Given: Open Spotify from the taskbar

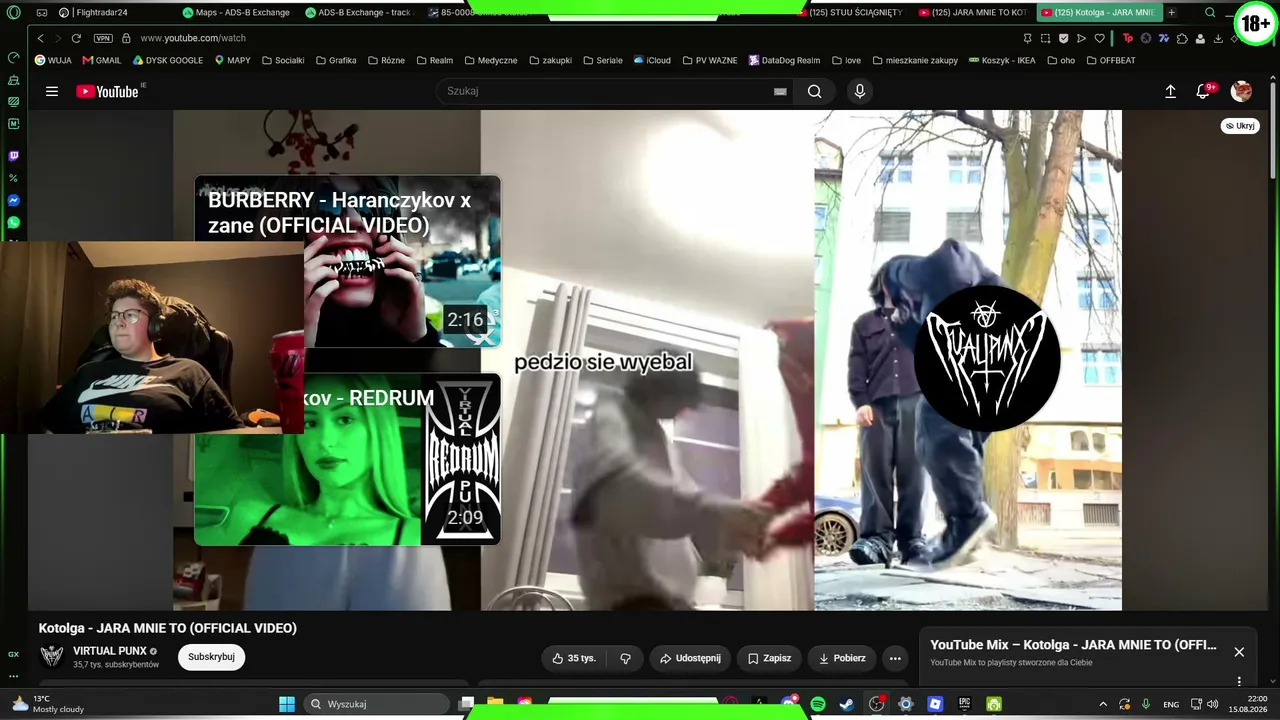Looking at the screenshot, I should 818,704.
